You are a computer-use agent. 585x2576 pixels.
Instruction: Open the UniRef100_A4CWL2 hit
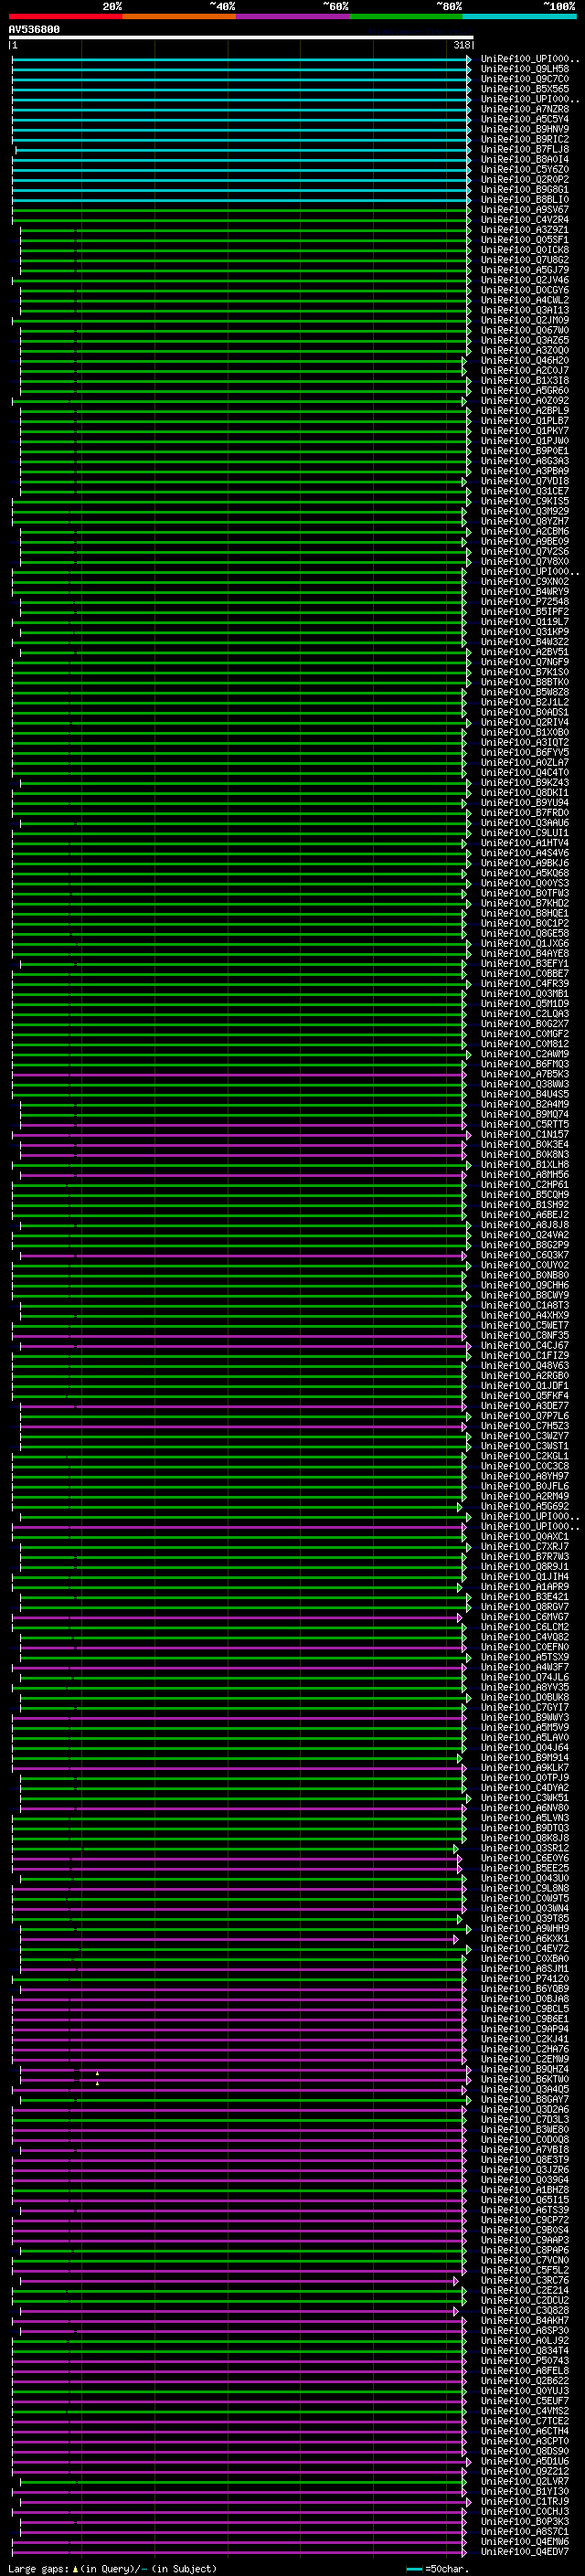click(x=525, y=300)
